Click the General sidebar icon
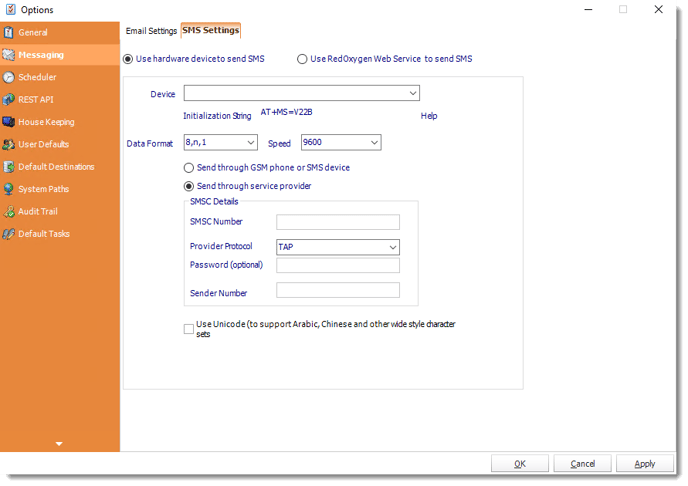The height and width of the screenshot is (486, 688). coord(8,32)
